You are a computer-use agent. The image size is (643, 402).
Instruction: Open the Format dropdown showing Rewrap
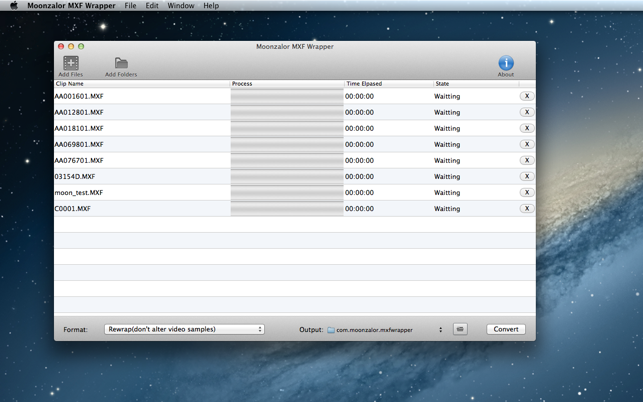(x=184, y=329)
